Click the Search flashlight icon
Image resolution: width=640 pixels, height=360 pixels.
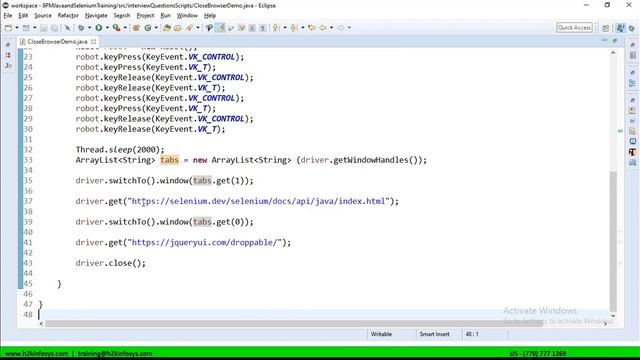[x=189, y=28]
